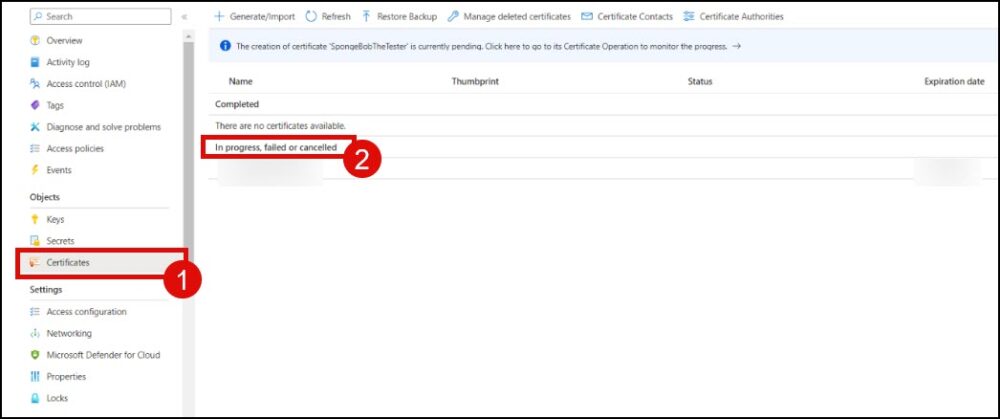Open Access policies page

point(74,149)
